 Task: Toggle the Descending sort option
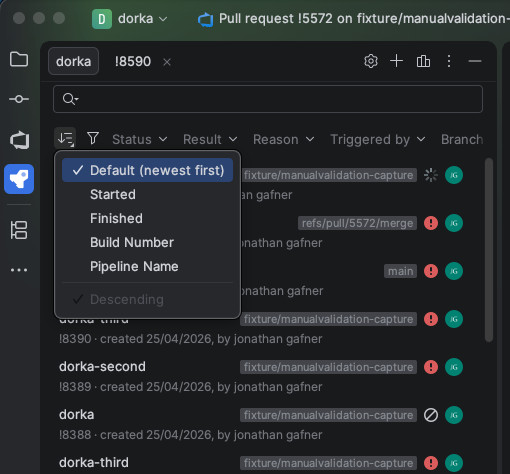coord(147,299)
